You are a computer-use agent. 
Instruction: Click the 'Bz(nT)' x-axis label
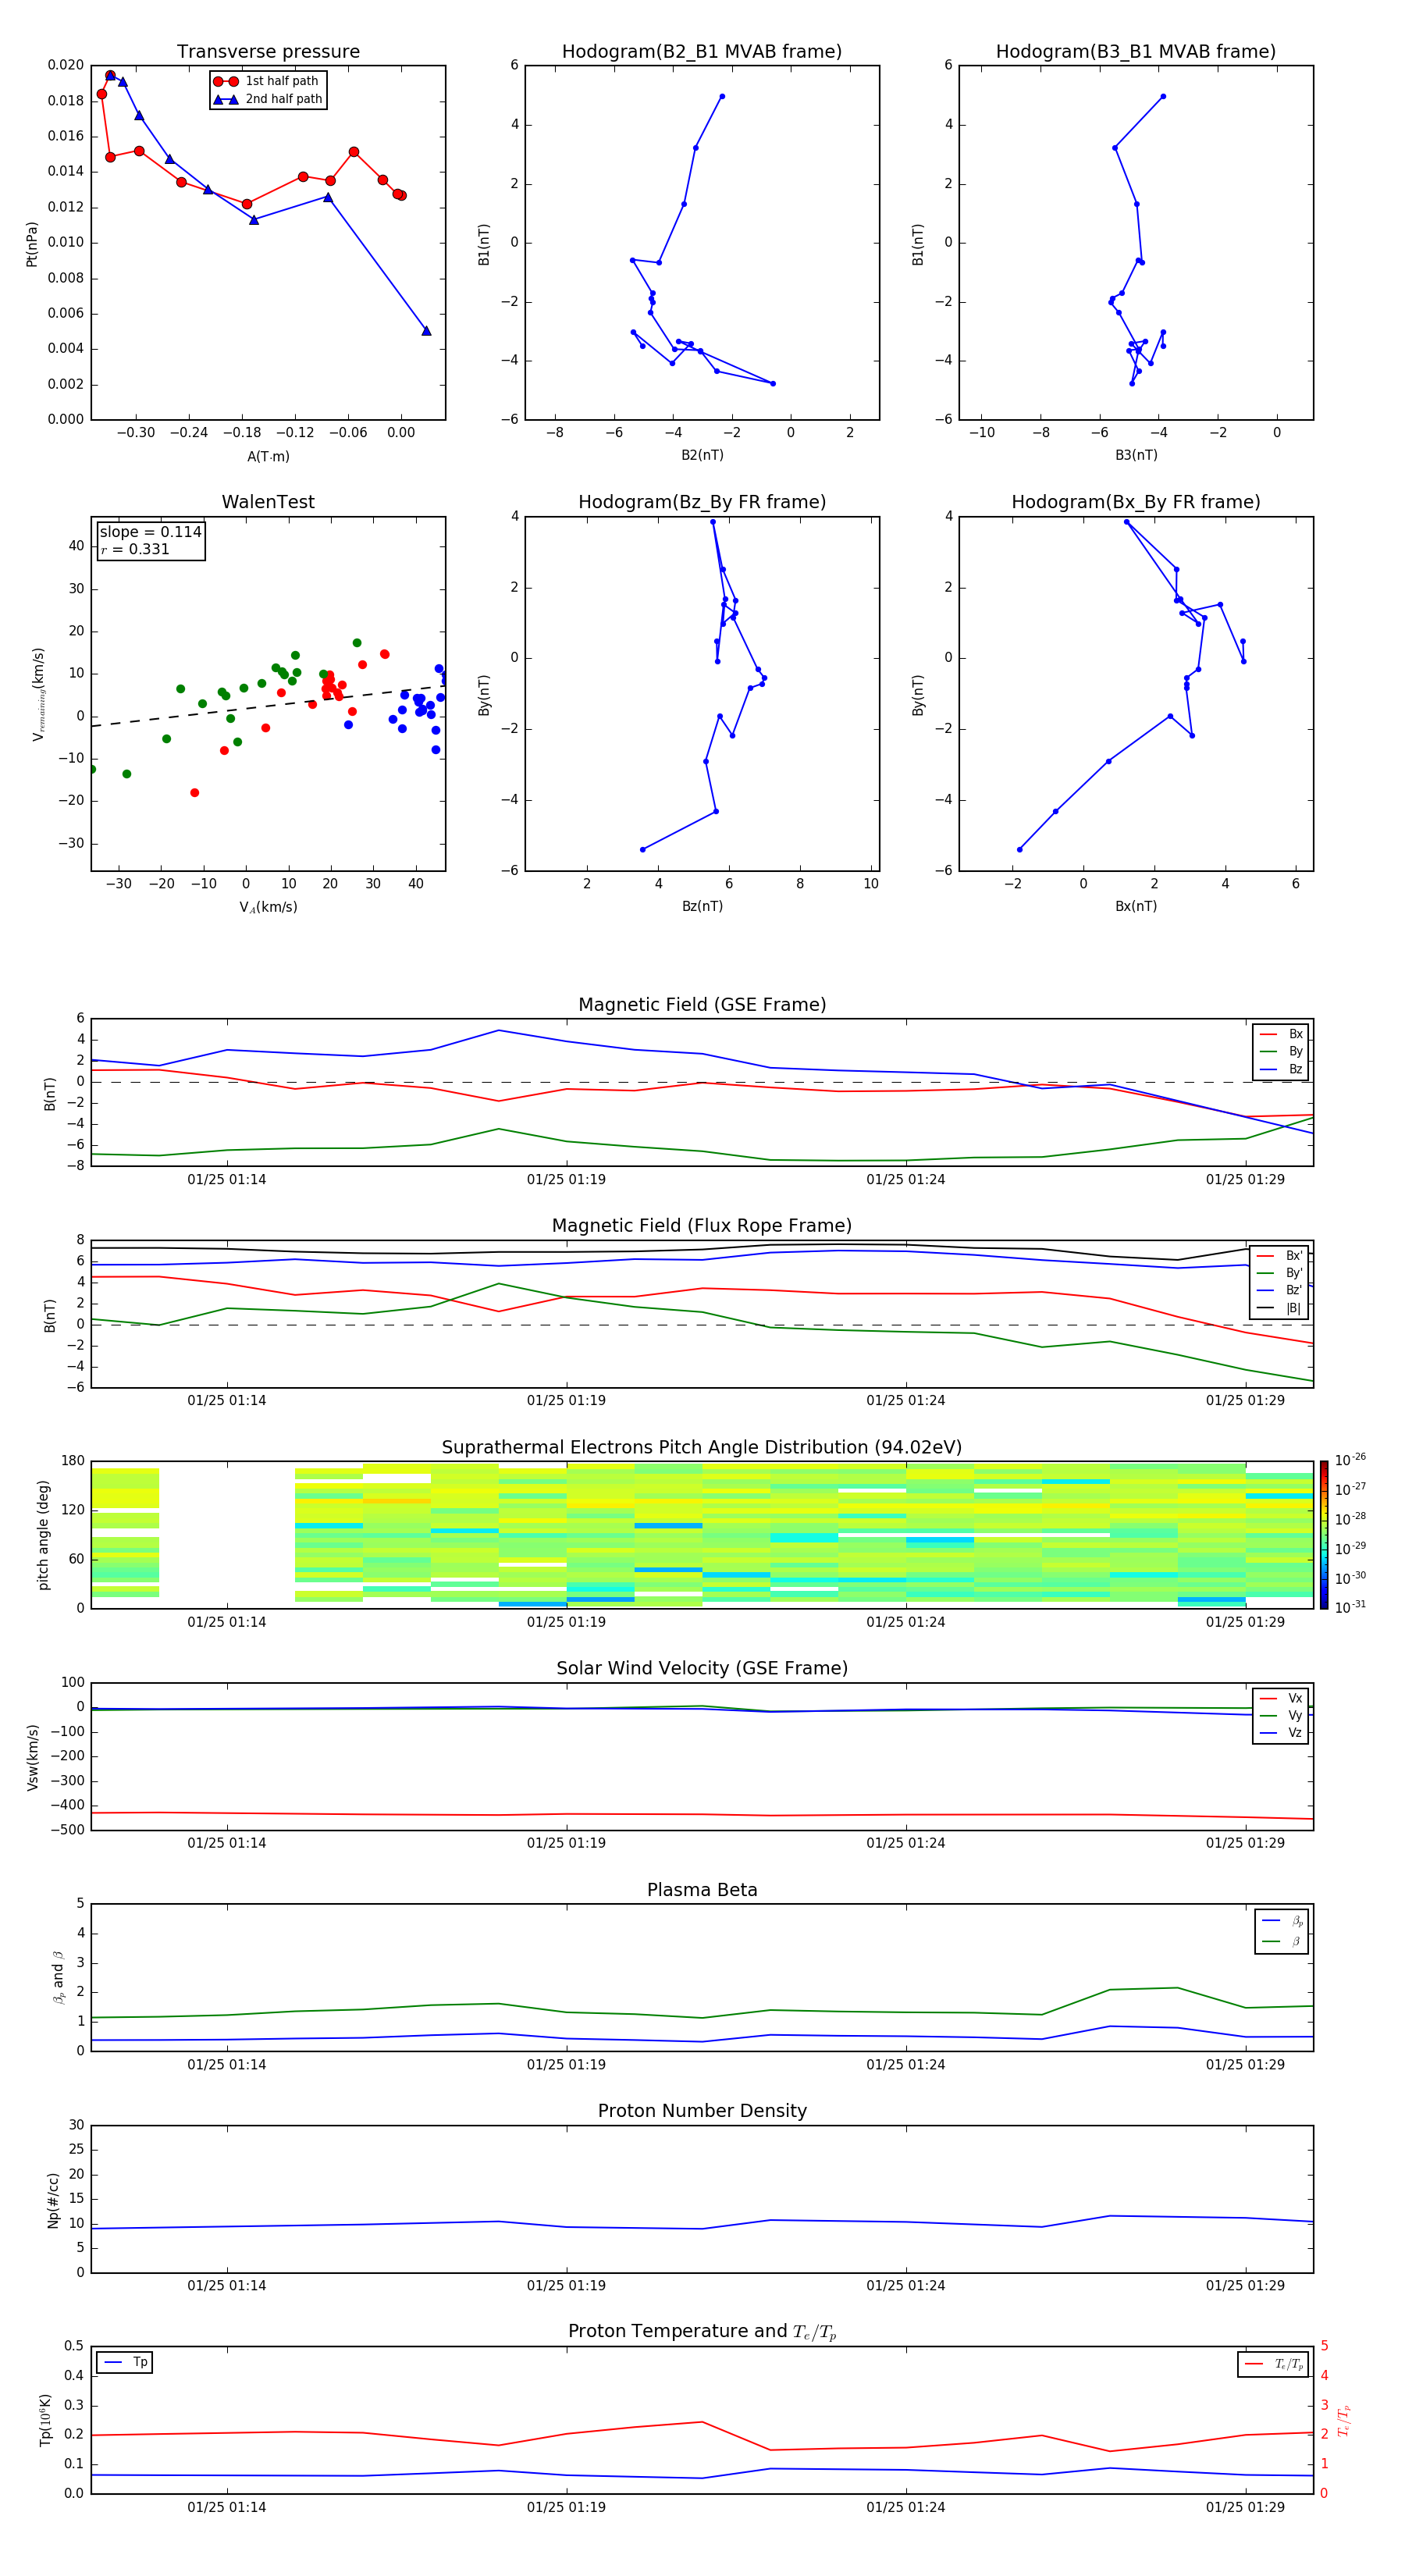[702, 907]
